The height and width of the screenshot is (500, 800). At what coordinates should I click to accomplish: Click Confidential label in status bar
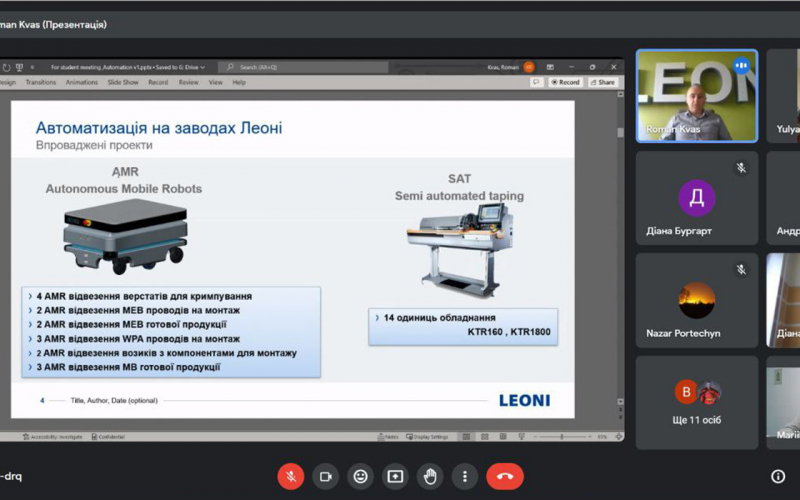108,437
